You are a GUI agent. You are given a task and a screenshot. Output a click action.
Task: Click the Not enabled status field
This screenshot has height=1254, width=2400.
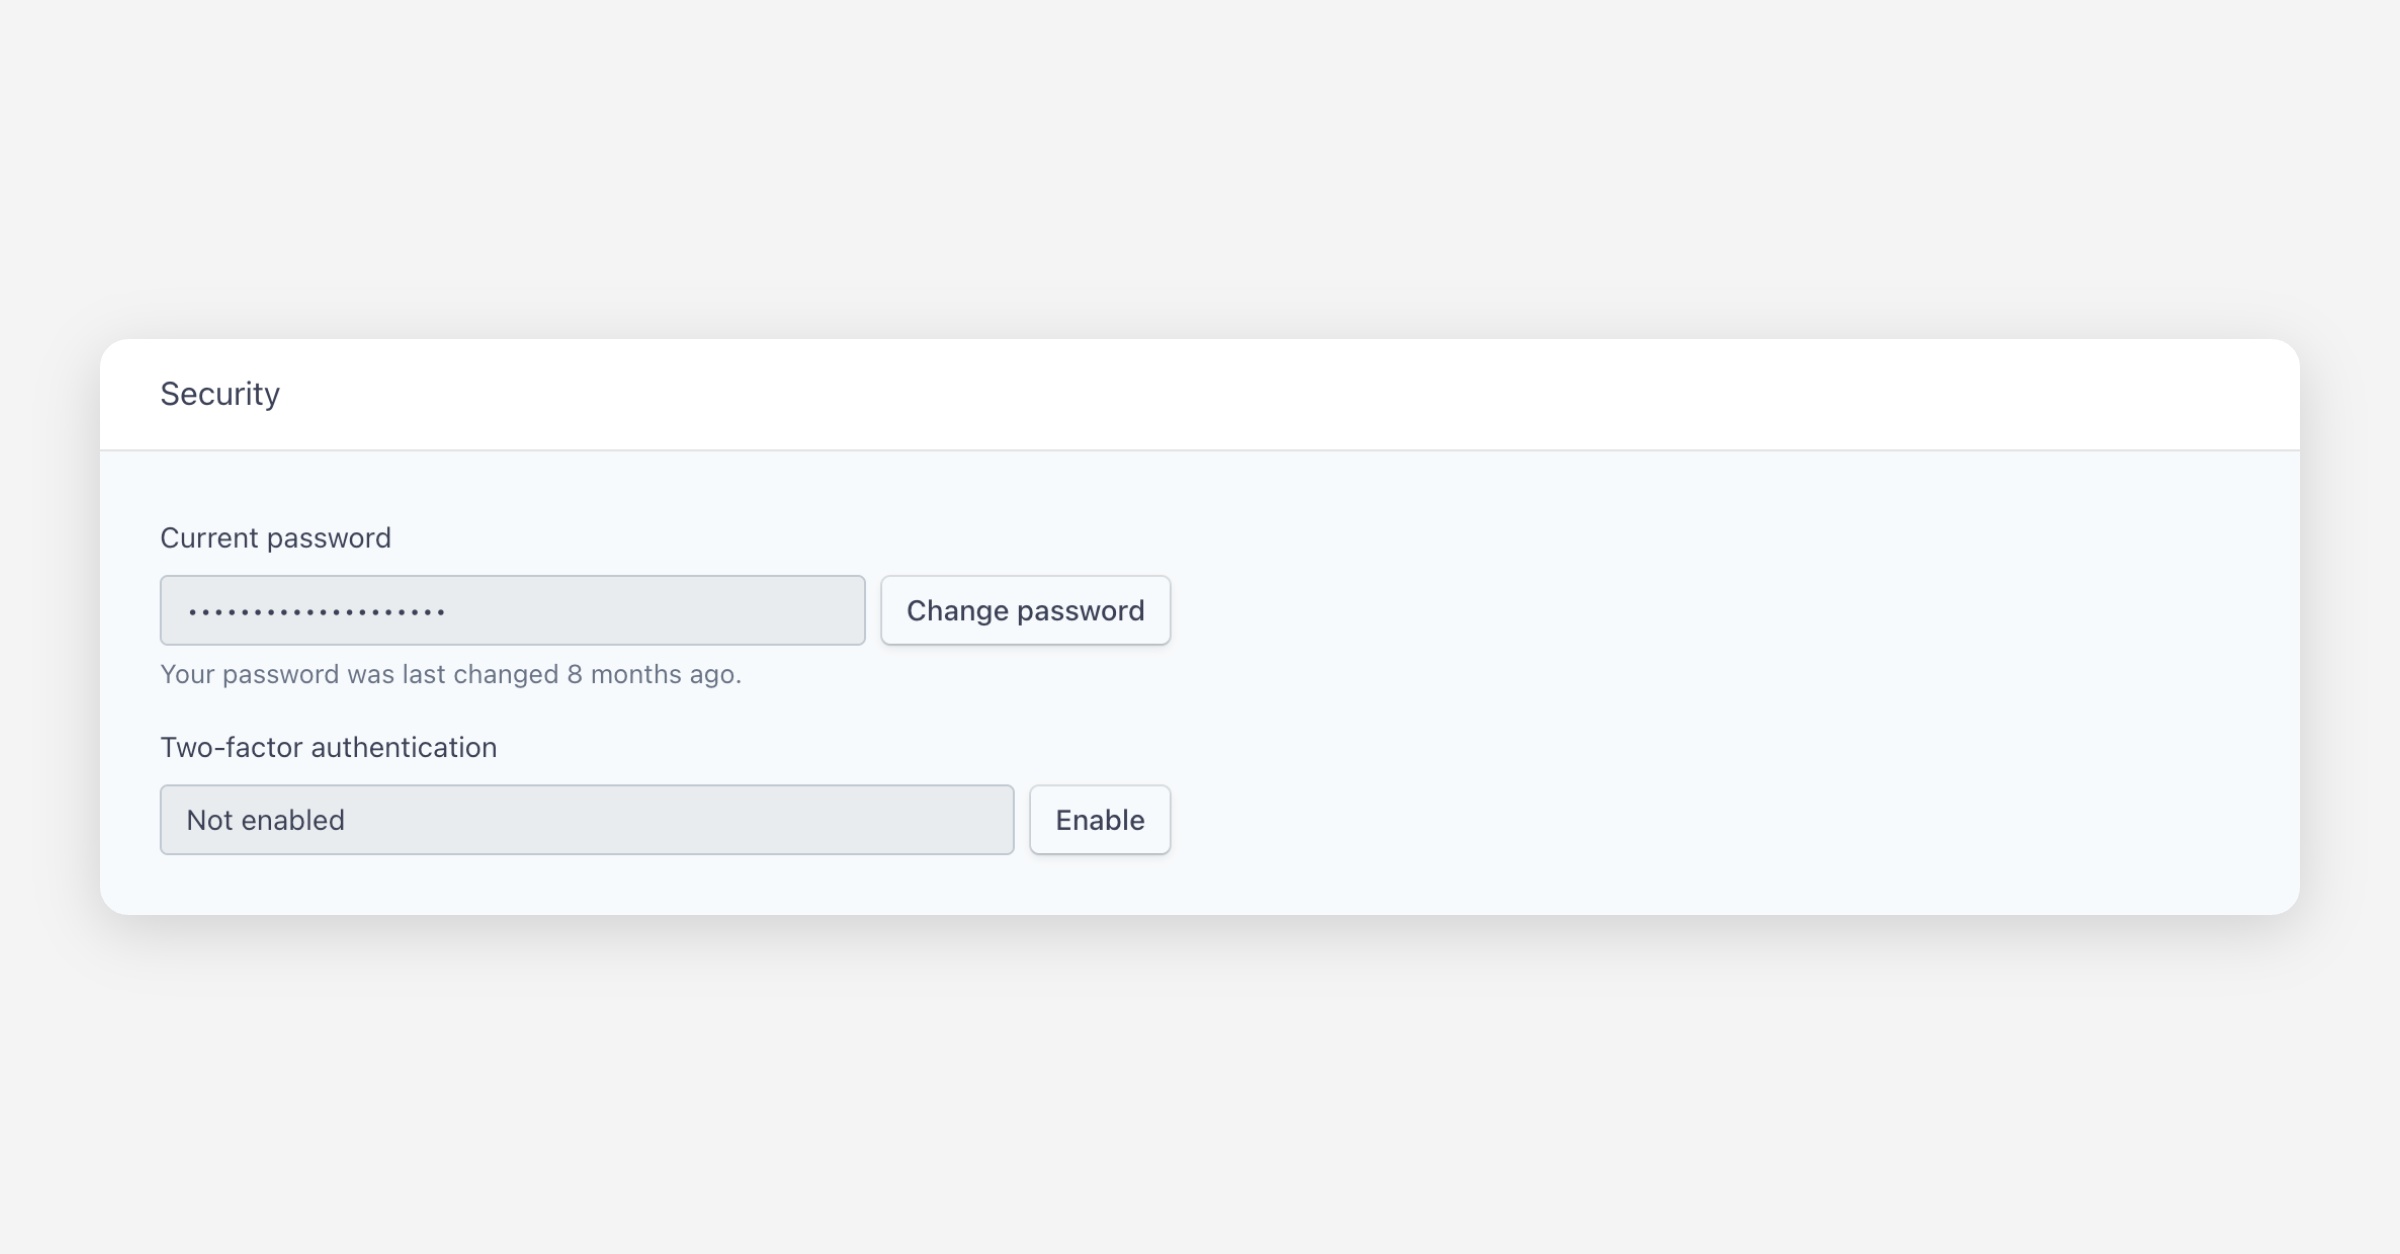(586, 820)
